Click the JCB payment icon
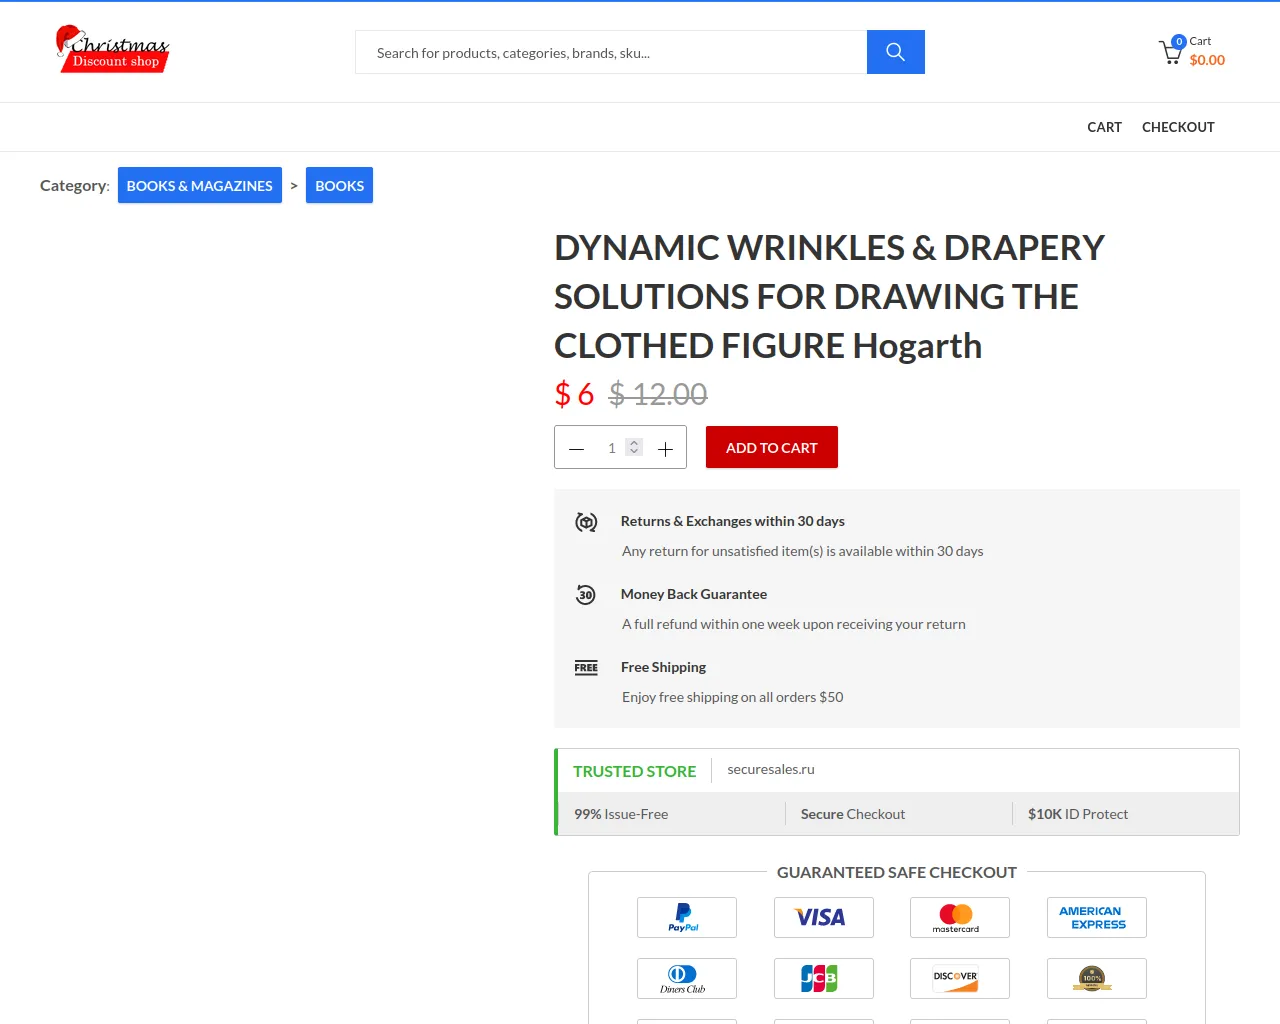This screenshot has height=1024, width=1280. (823, 978)
